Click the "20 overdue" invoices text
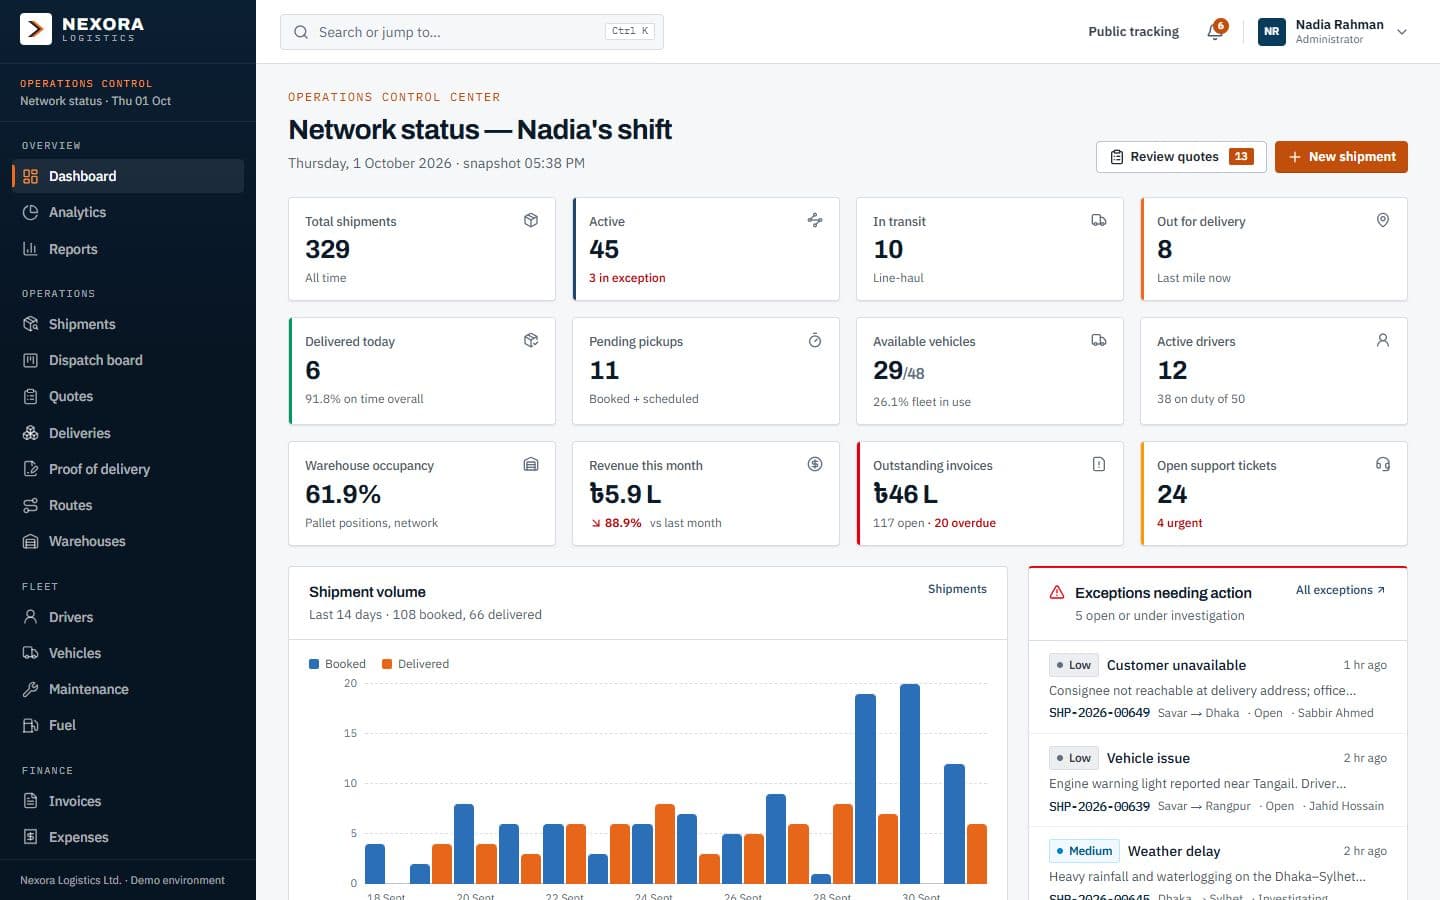 pos(965,523)
